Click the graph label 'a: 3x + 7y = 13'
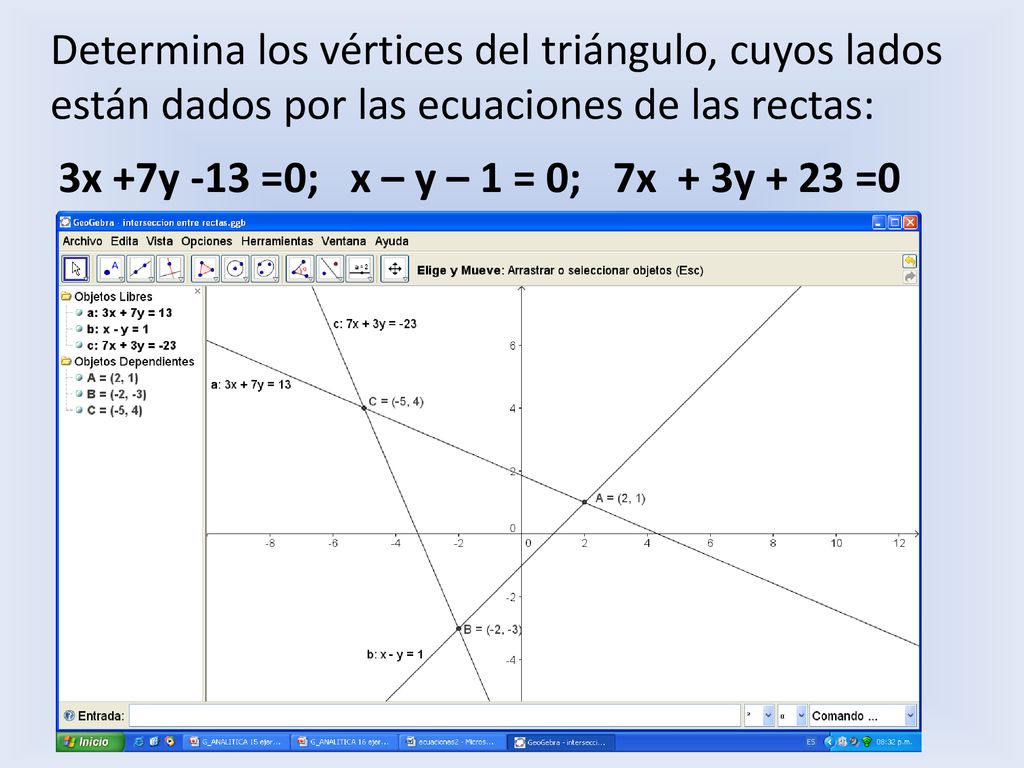This screenshot has width=1024, height=768. 251,385
